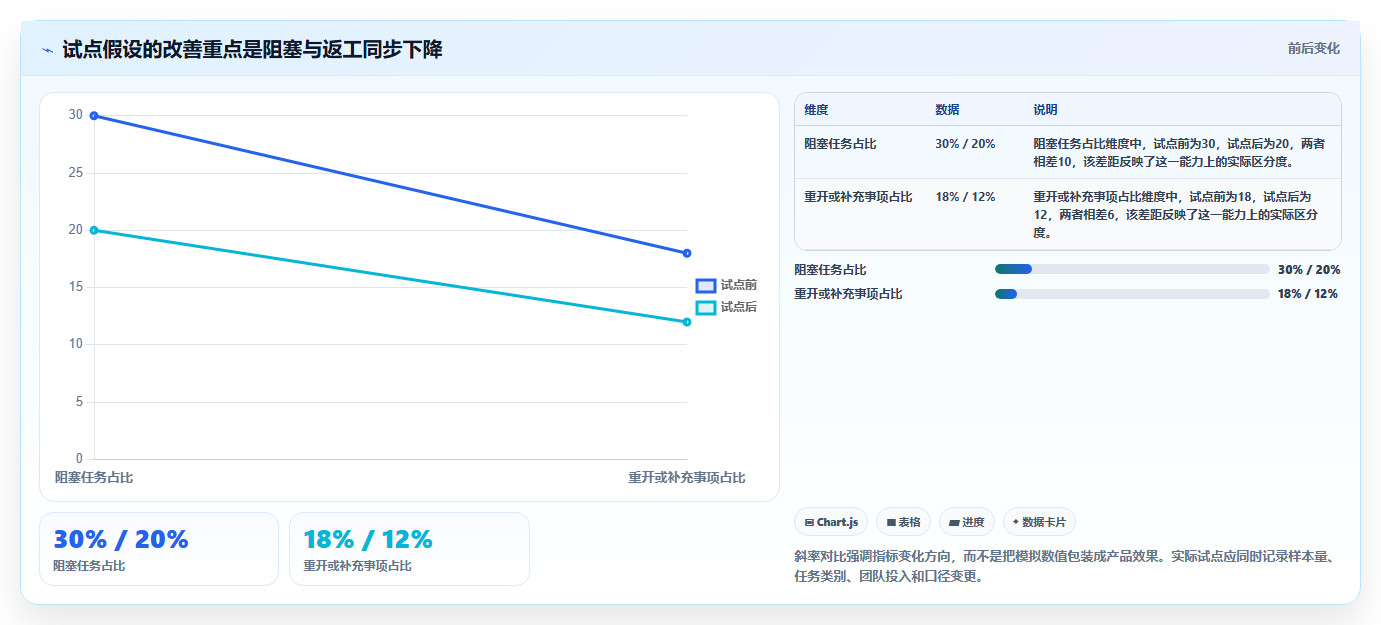This screenshot has width=1381, height=625.
Task: Click the 重开或补充事项占比 progress bar
Action: click(x=1132, y=294)
